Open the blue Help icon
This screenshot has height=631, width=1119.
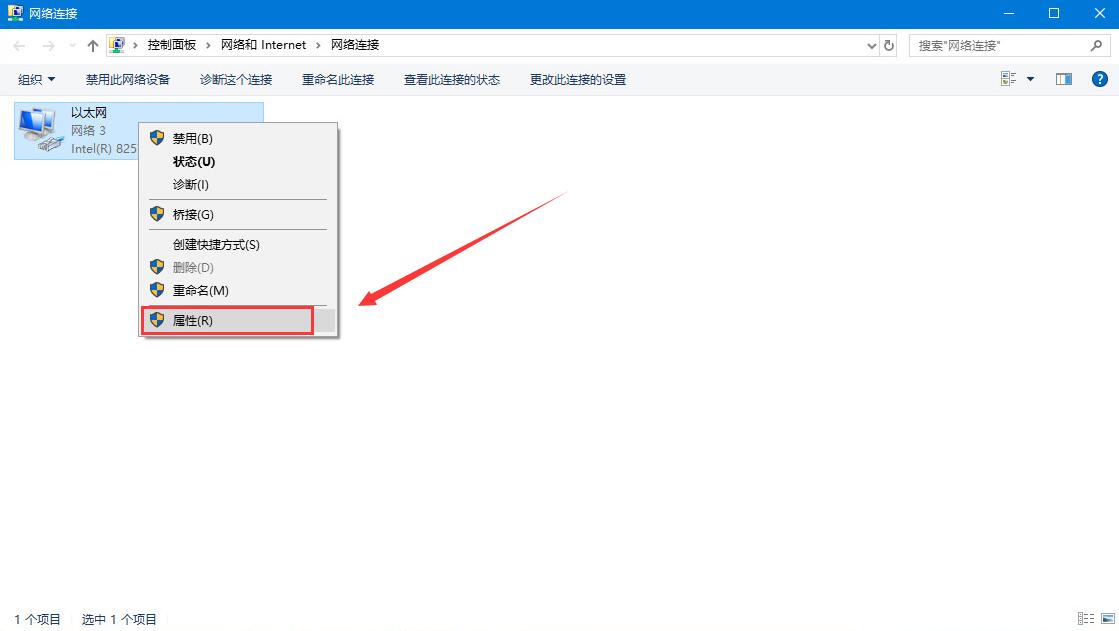[x=1100, y=79]
